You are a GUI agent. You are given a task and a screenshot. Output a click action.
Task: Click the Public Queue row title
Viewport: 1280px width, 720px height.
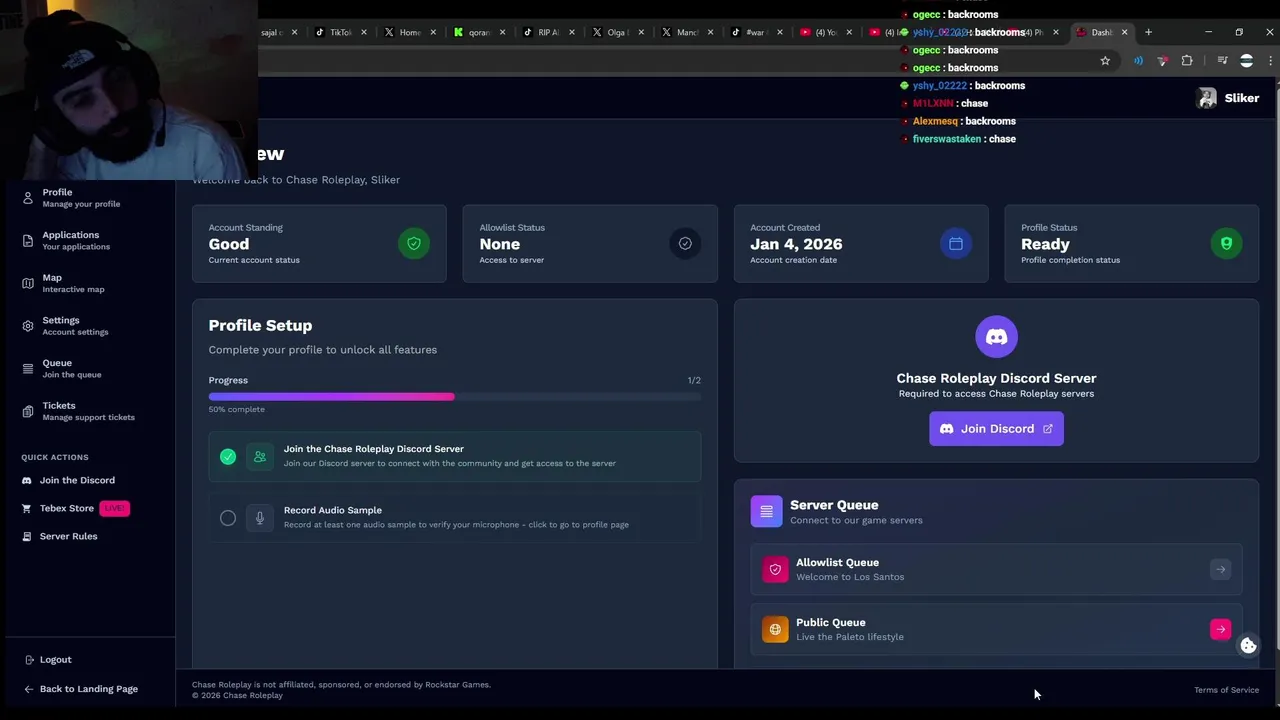(x=830, y=623)
